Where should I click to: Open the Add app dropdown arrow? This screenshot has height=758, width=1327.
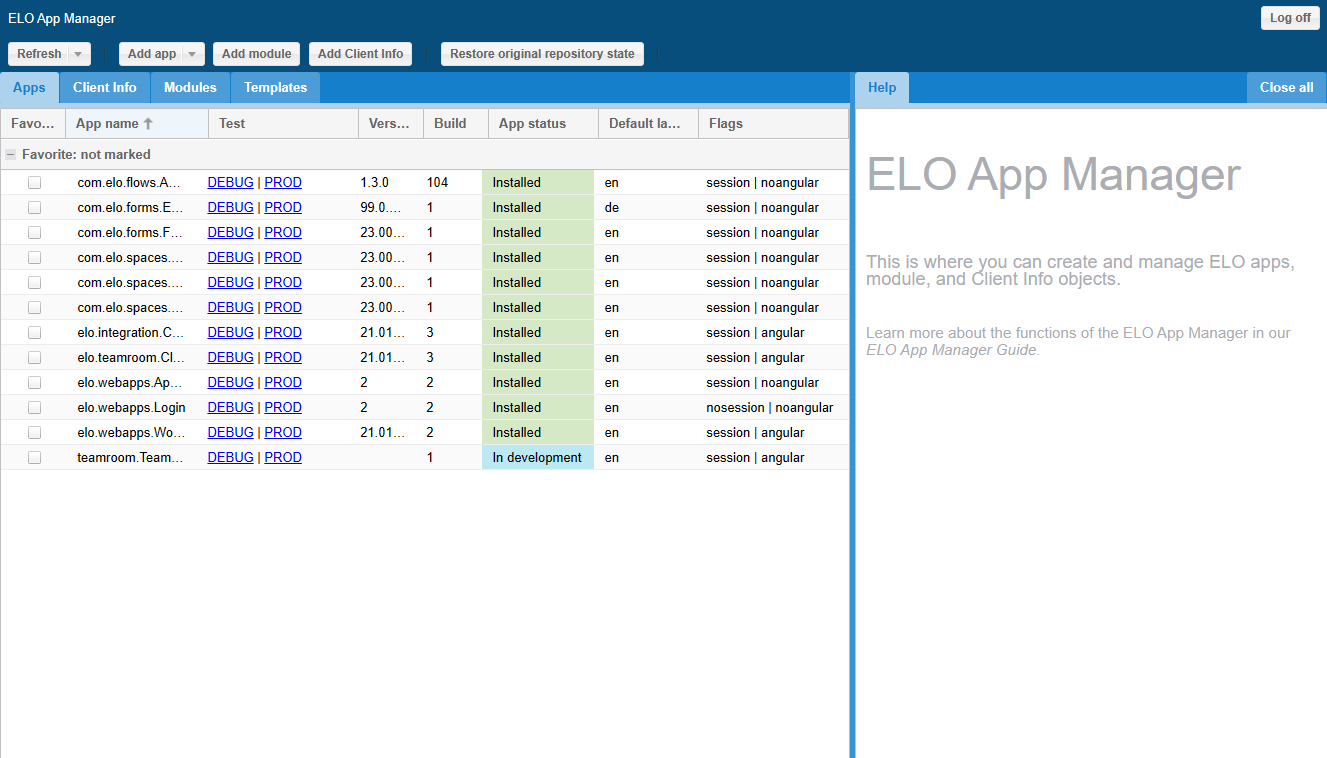pos(194,54)
